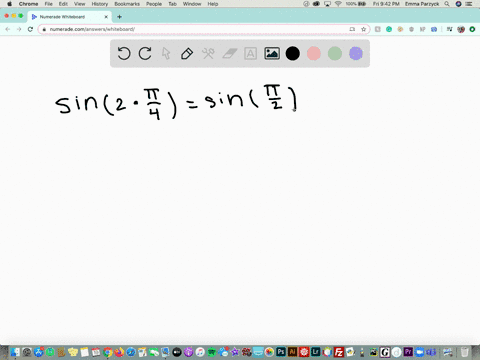480x360 pixels.
Task: Click the browser forward arrow
Action: click(19, 29)
